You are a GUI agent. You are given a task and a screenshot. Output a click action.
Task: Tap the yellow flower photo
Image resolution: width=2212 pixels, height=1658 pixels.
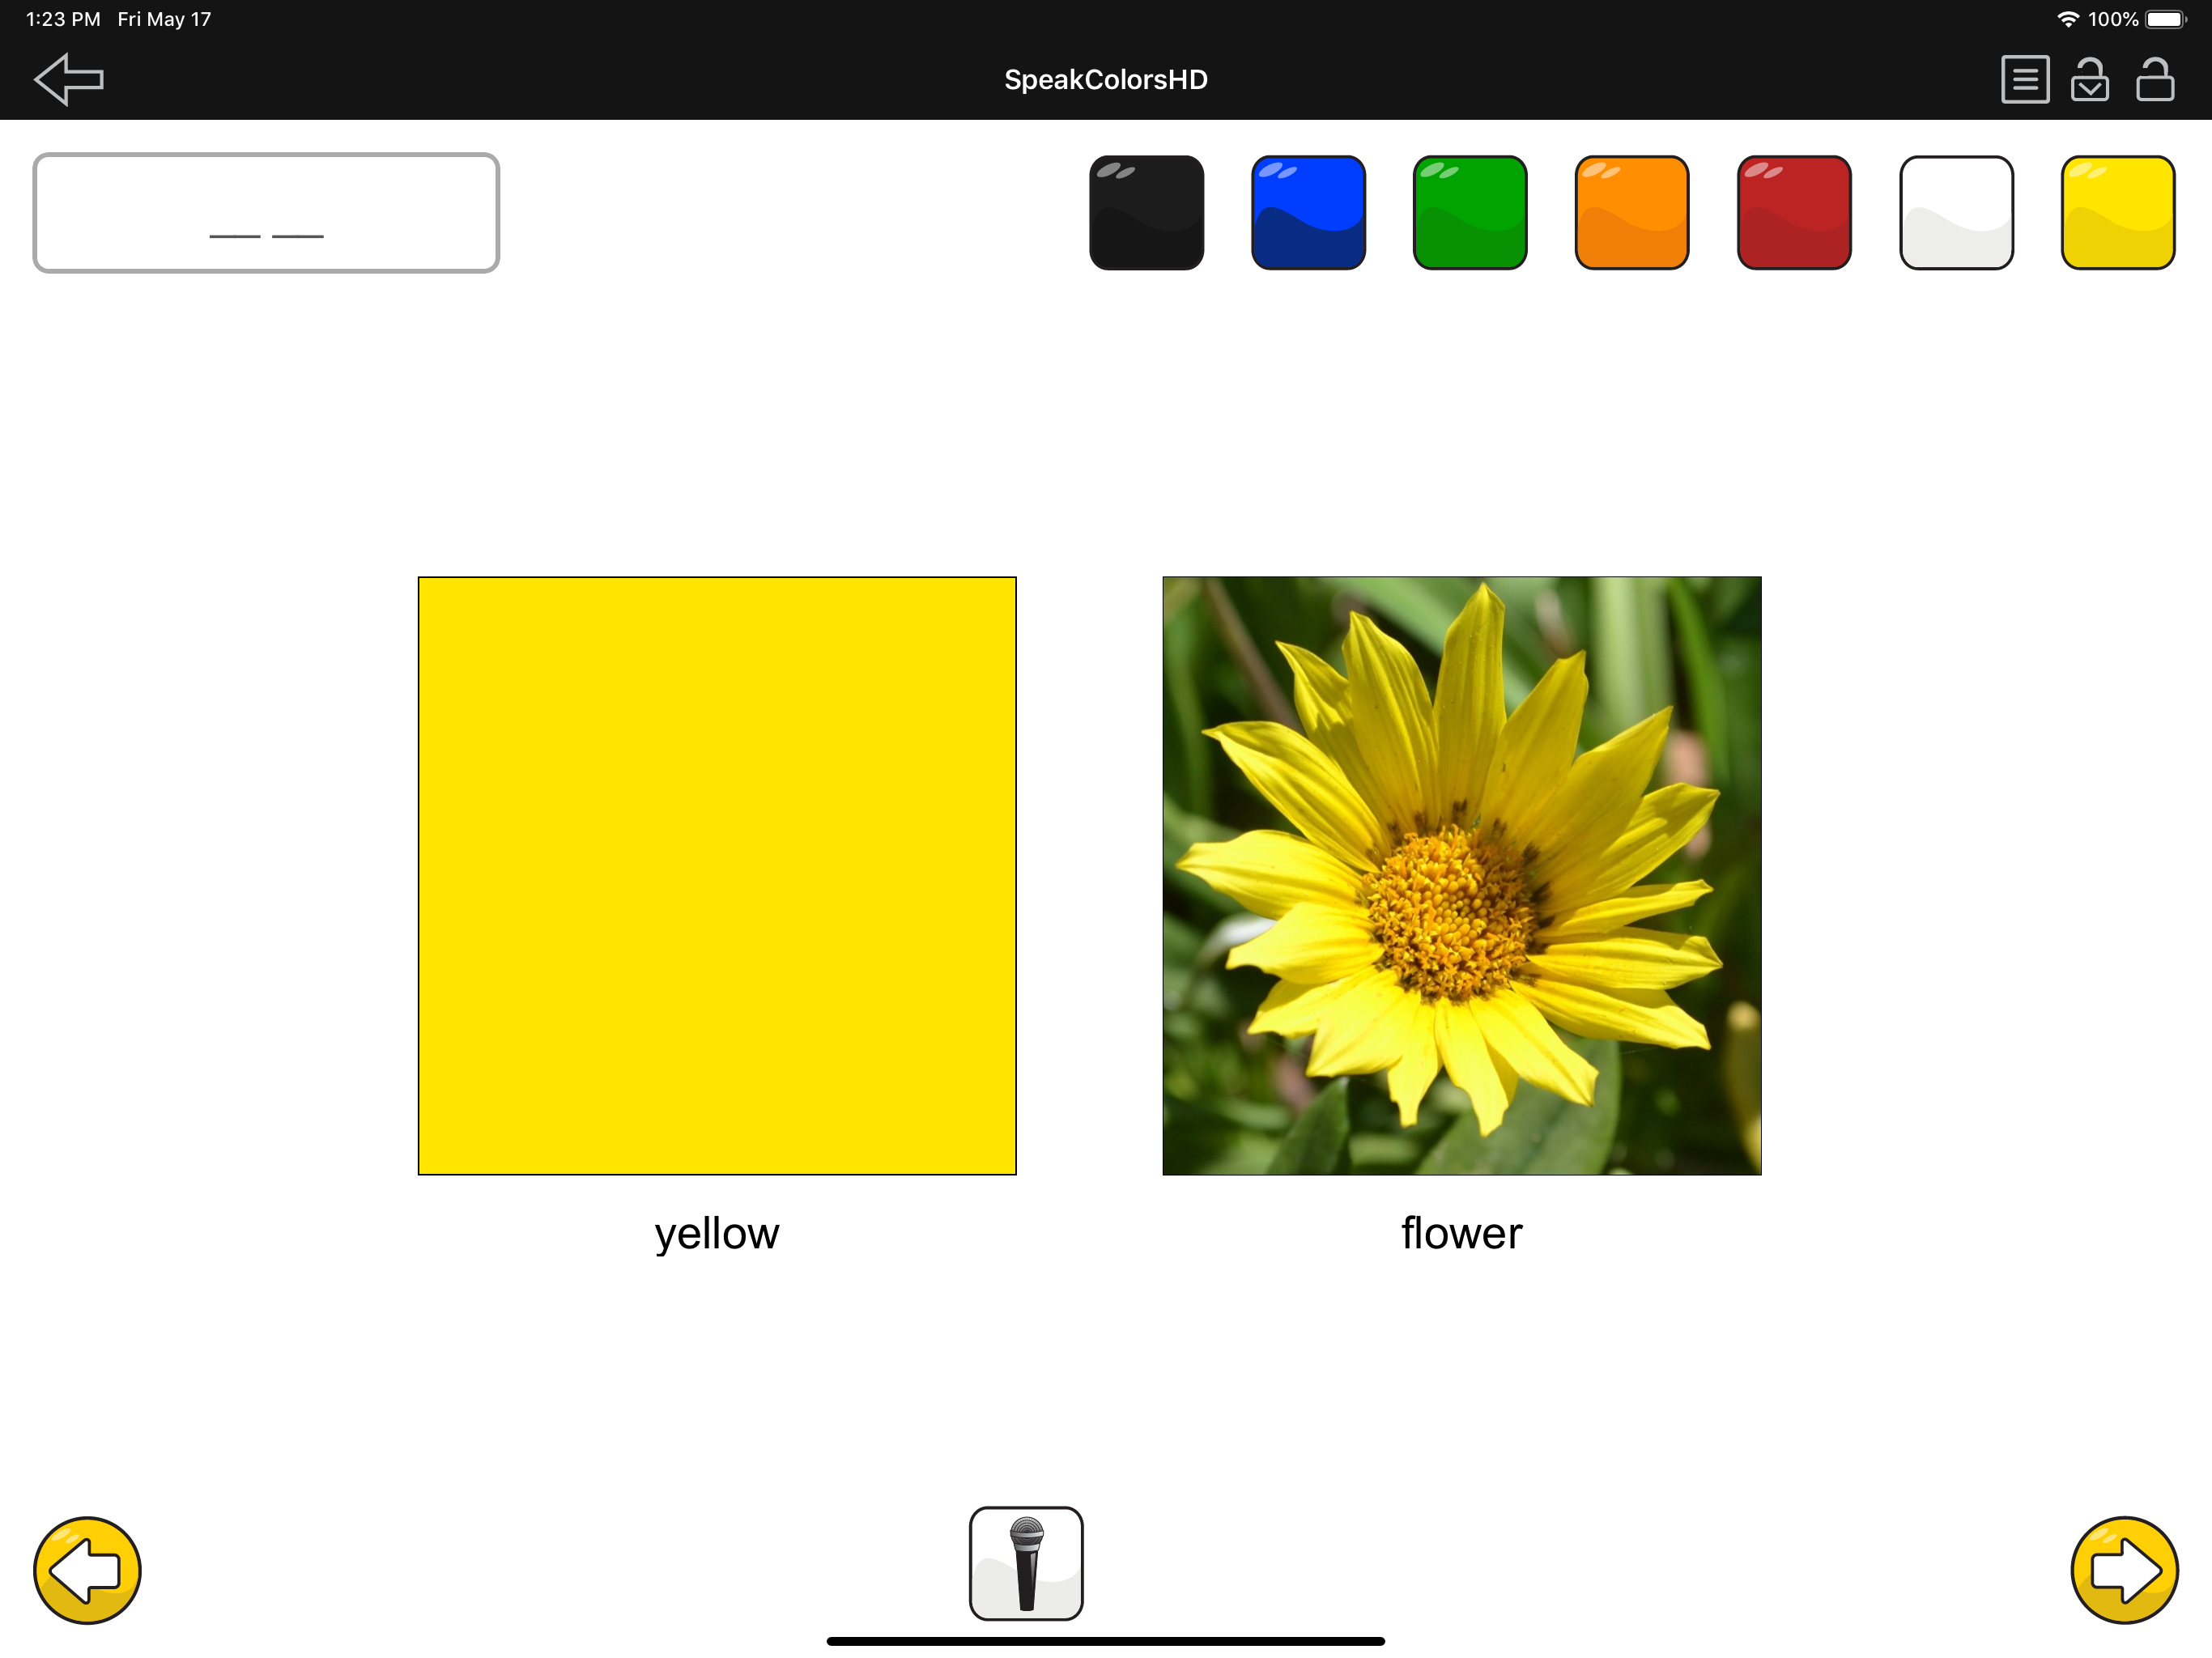coord(1461,875)
